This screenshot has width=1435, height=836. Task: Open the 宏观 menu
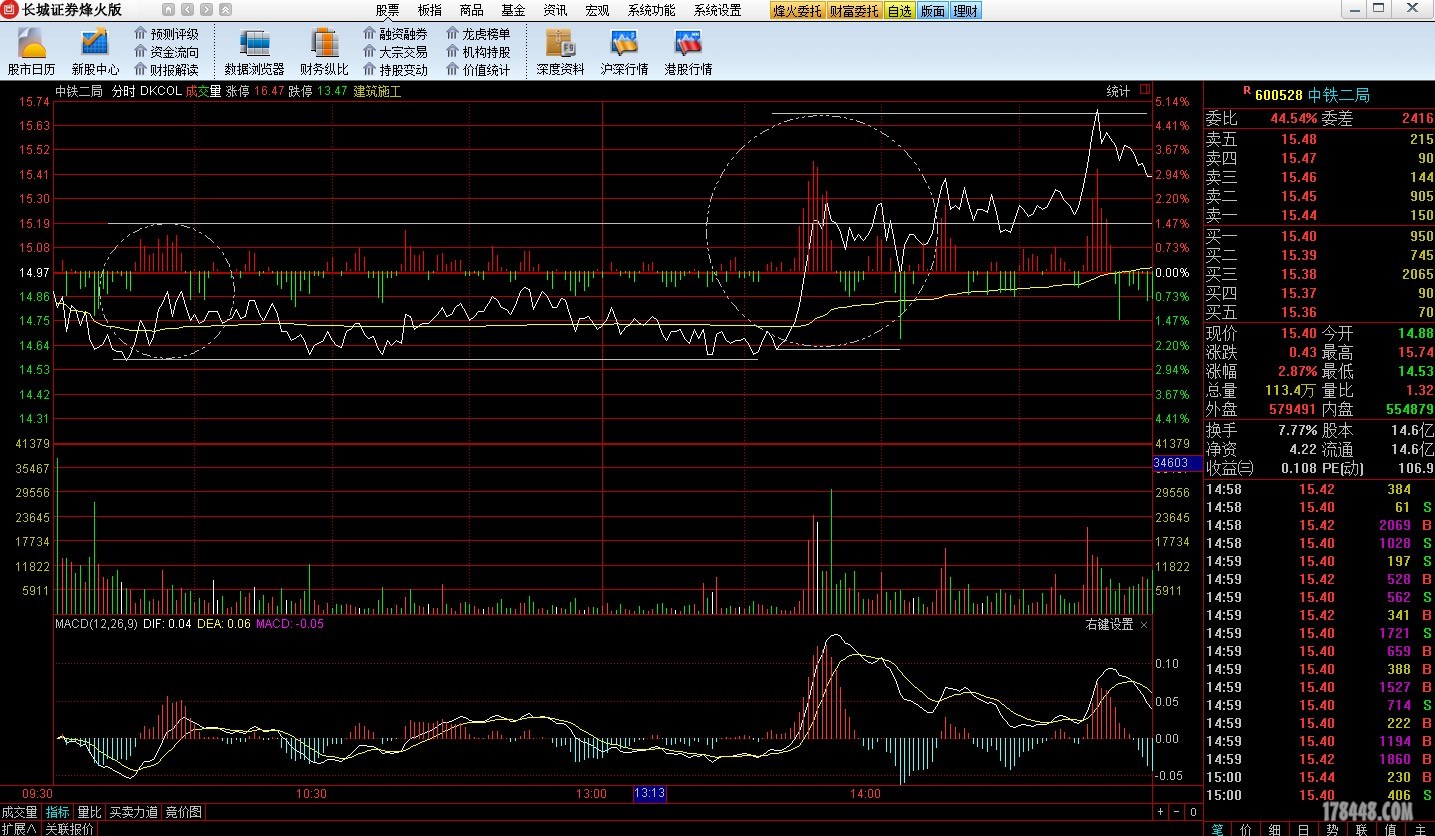(597, 10)
